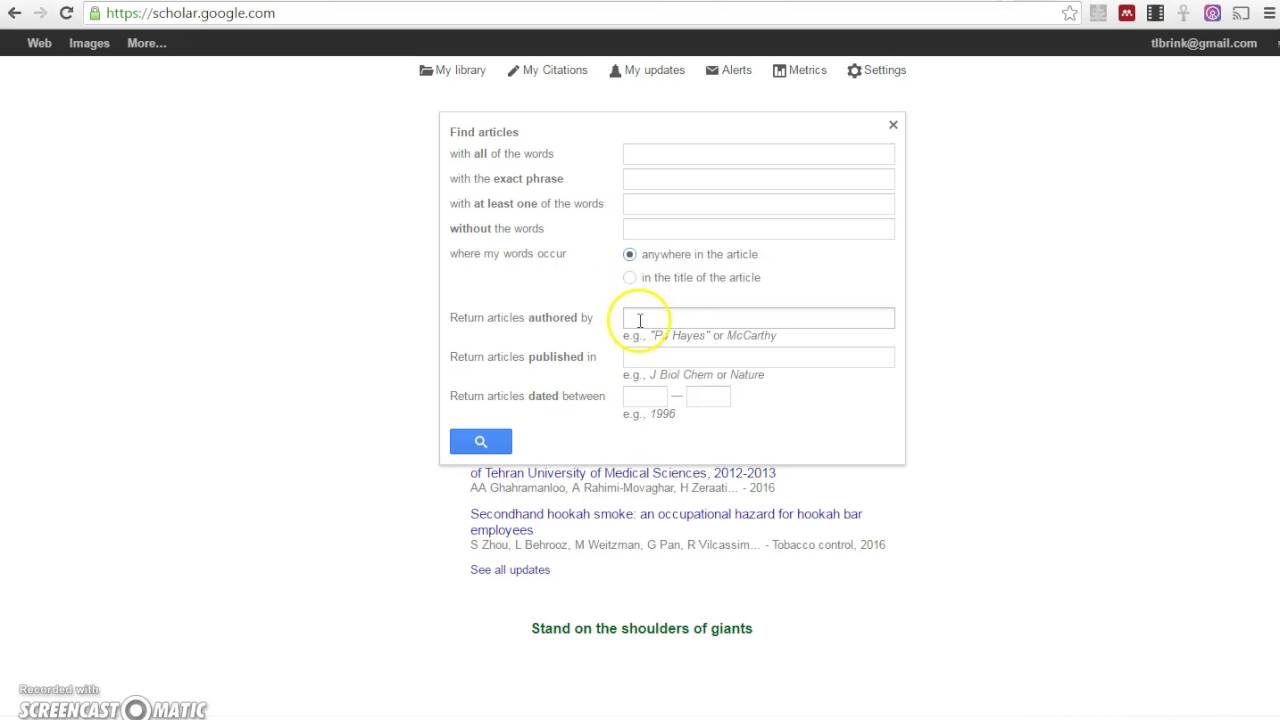Click the red M extension icon
The width and height of the screenshot is (1280, 720).
pos(1127,13)
